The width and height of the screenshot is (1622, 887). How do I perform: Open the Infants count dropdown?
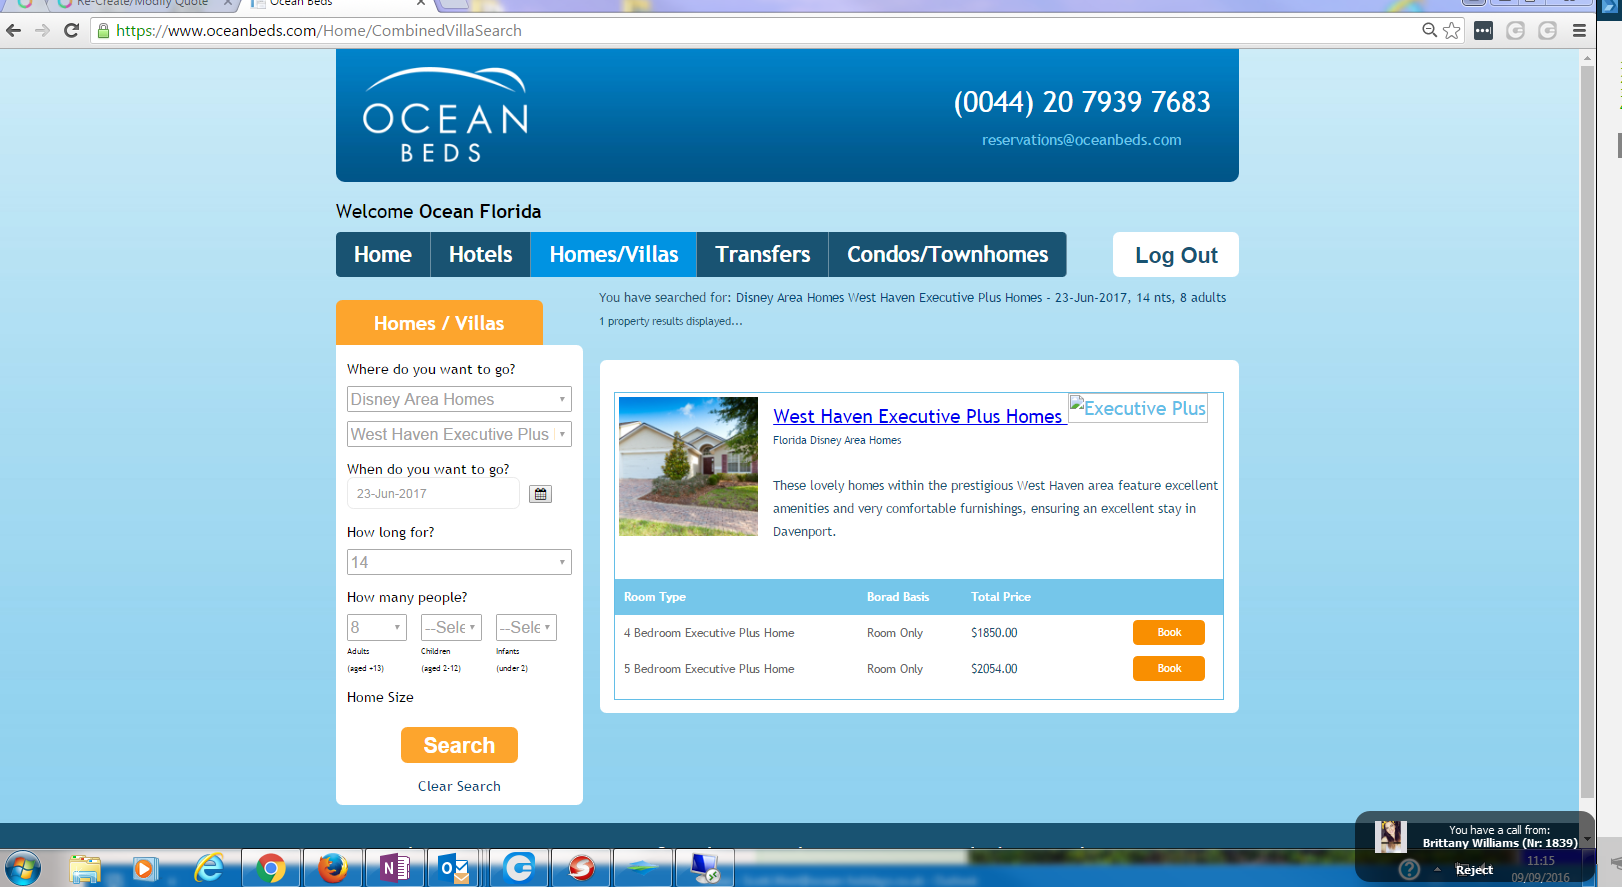coord(526,627)
